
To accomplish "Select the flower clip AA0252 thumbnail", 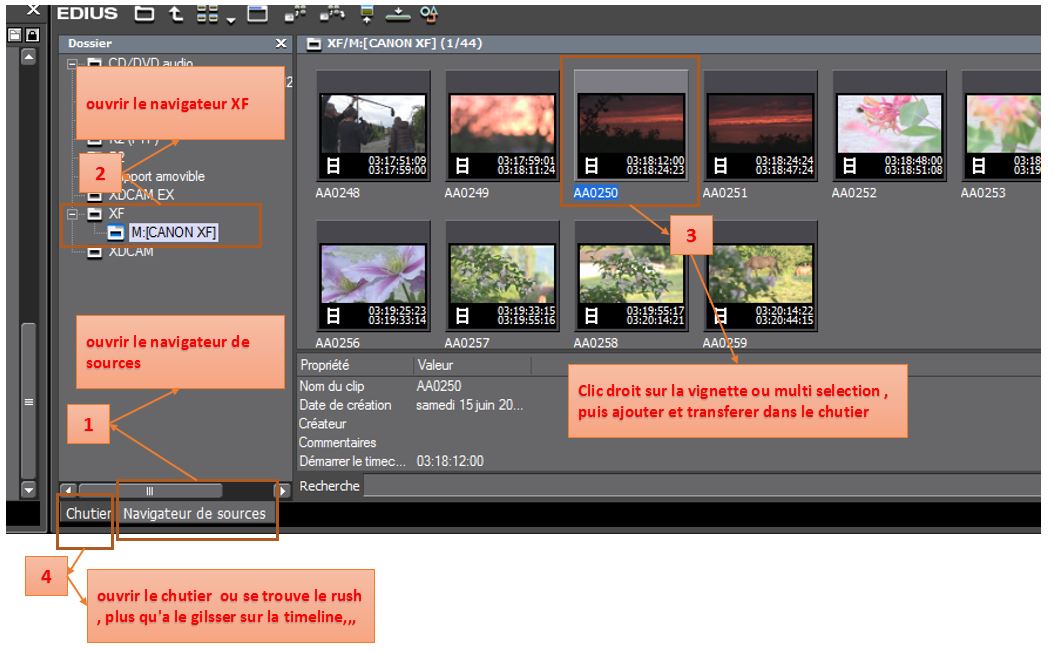I will [x=889, y=126].
